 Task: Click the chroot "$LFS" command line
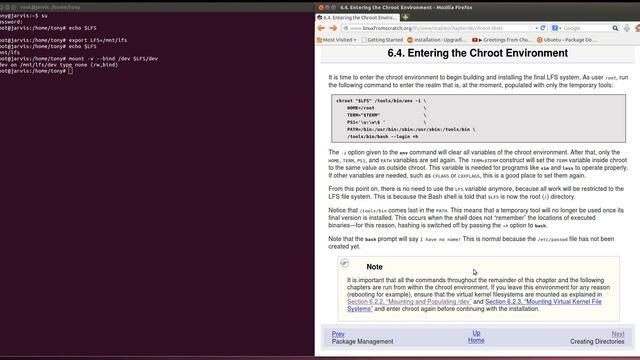coord(381,101)
